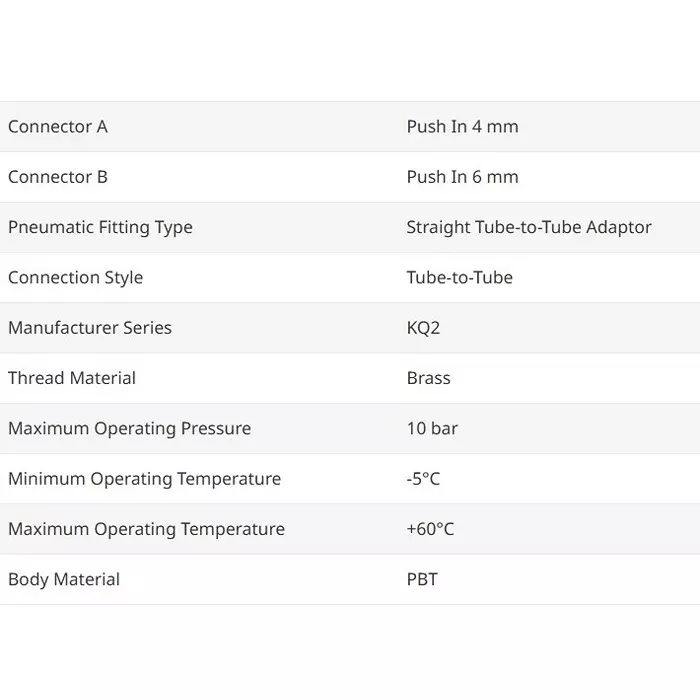The height and width of the screenshot is (700, 700).
Task: Click the "Minimum Operating Temperature" label
Action: [144, 479]
